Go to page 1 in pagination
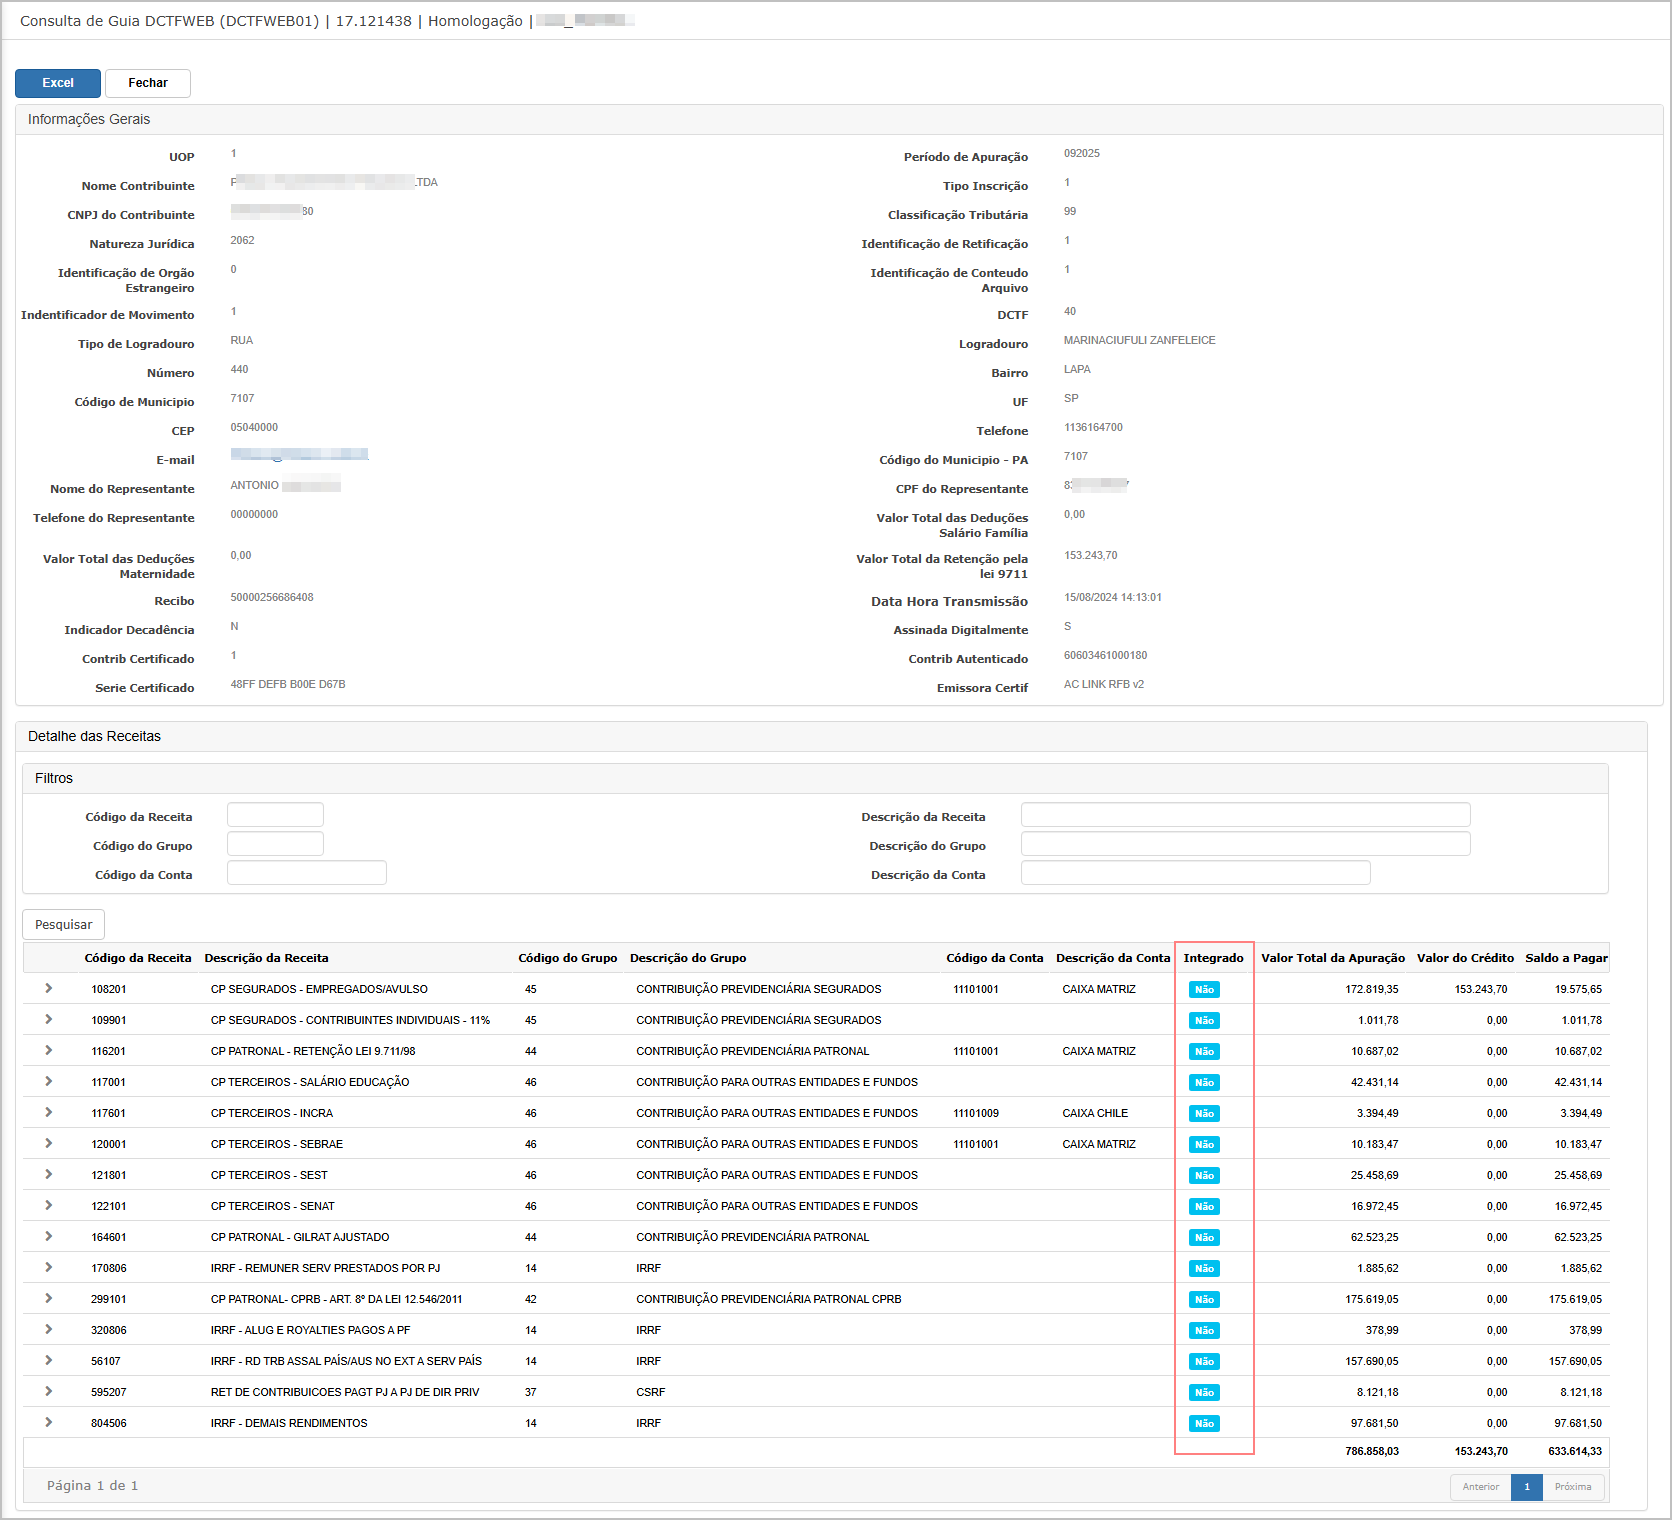1672x1520 pixels. click(1526, 1487)
